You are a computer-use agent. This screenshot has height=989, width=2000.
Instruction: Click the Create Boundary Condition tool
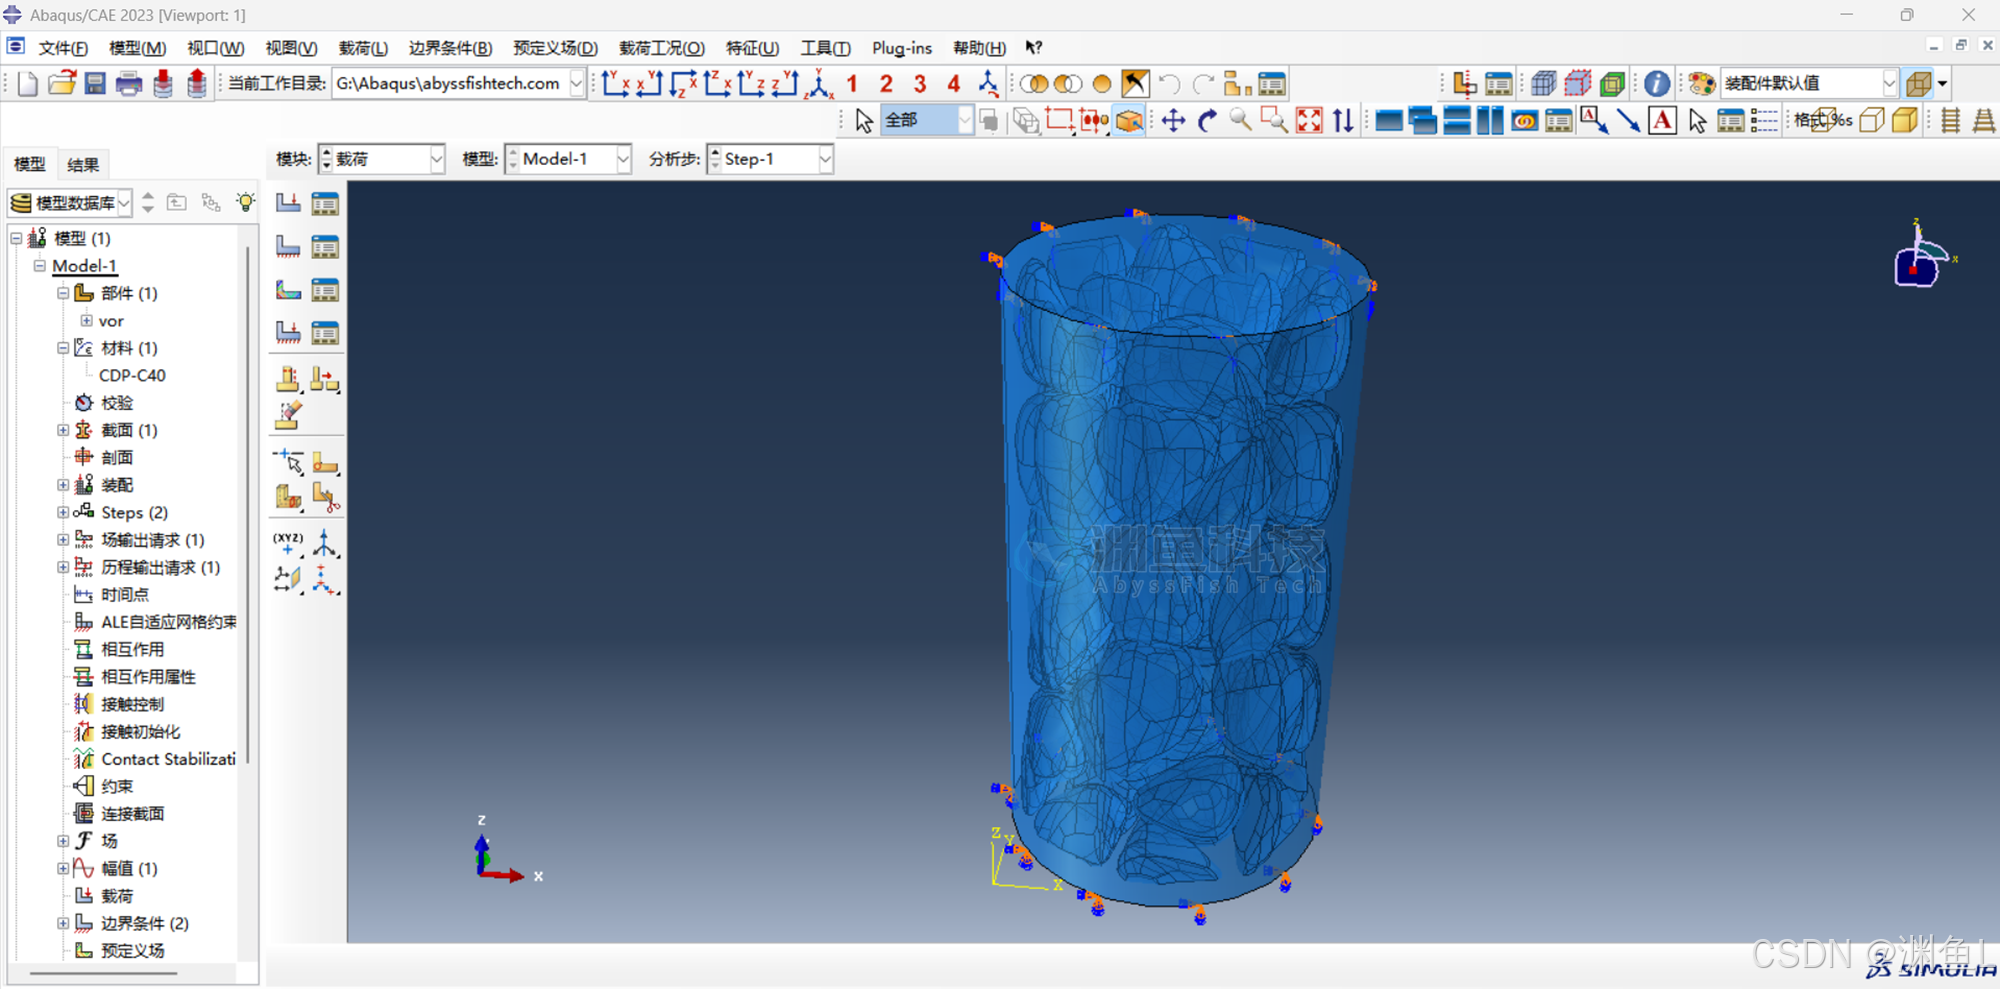coord(288,247)
